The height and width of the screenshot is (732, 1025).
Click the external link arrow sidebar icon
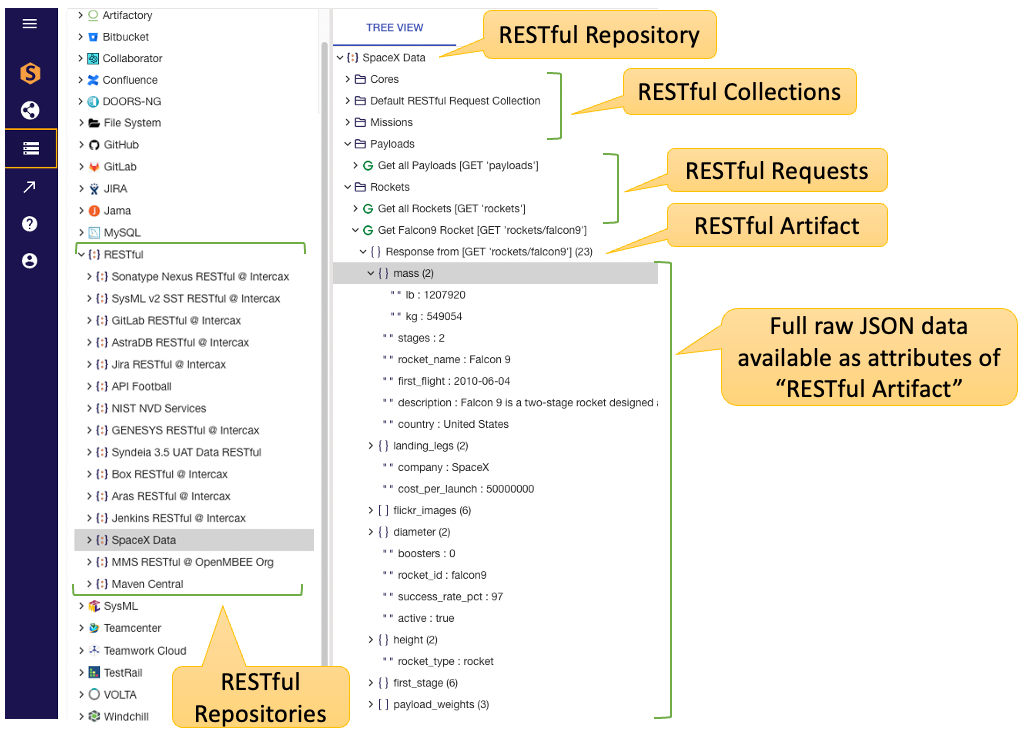tap(30, 186)
